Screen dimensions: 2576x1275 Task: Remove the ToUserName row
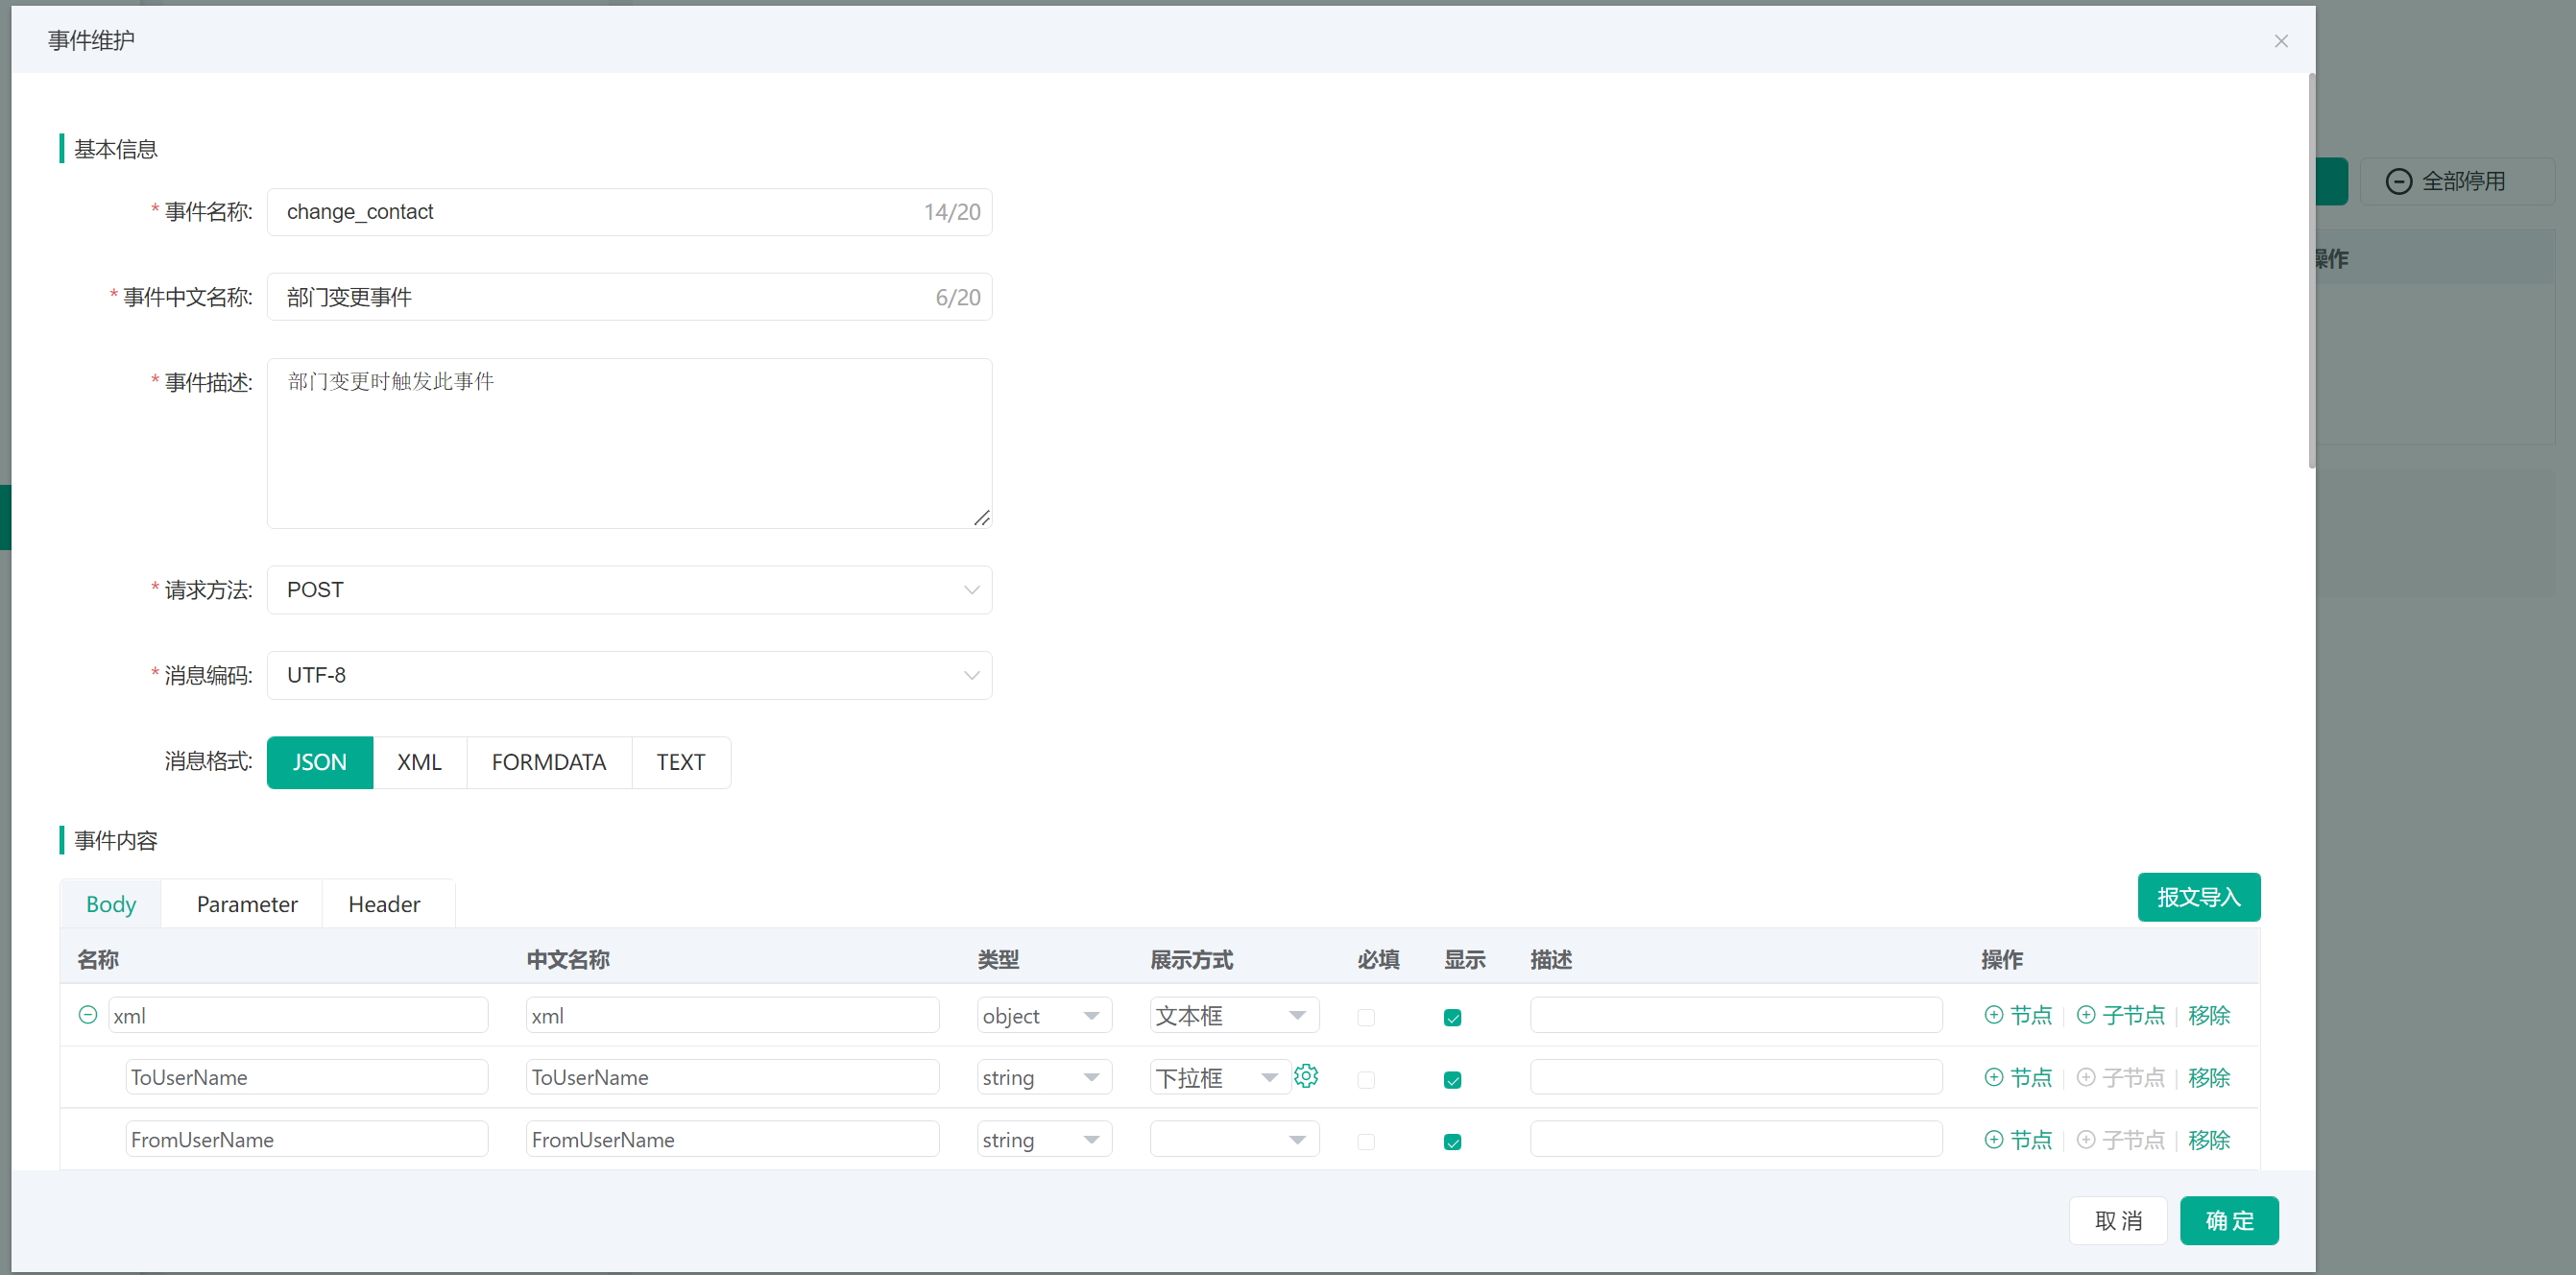(x=2209, y=1077)
